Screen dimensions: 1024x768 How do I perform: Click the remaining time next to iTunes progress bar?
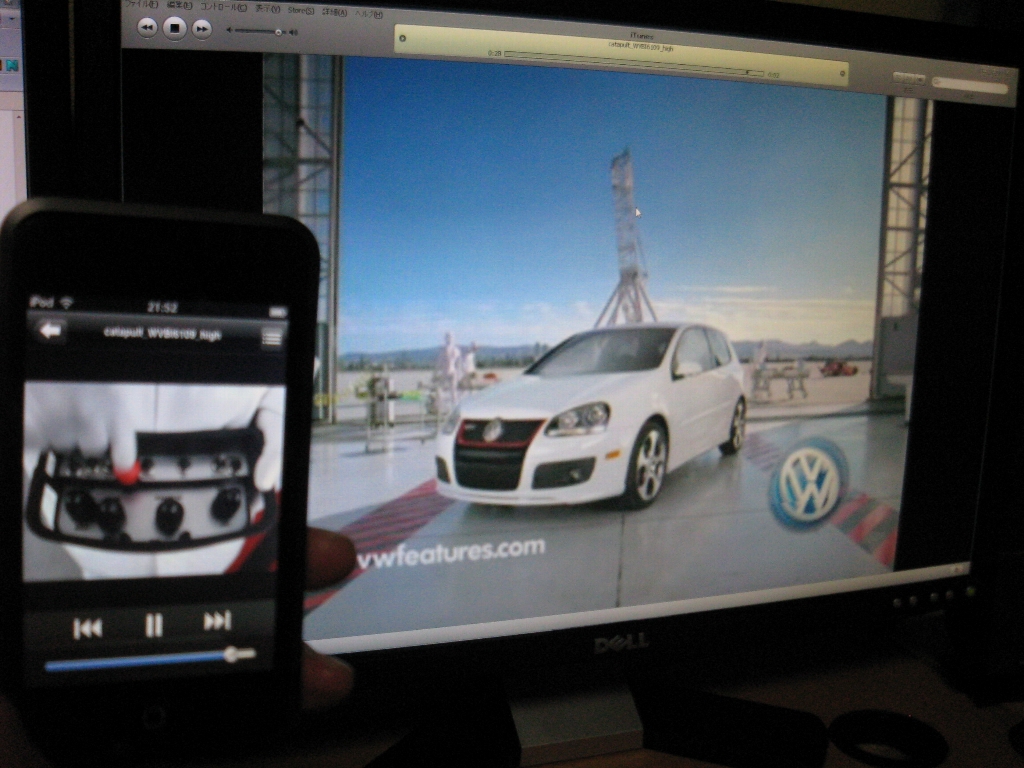(774, 75)
